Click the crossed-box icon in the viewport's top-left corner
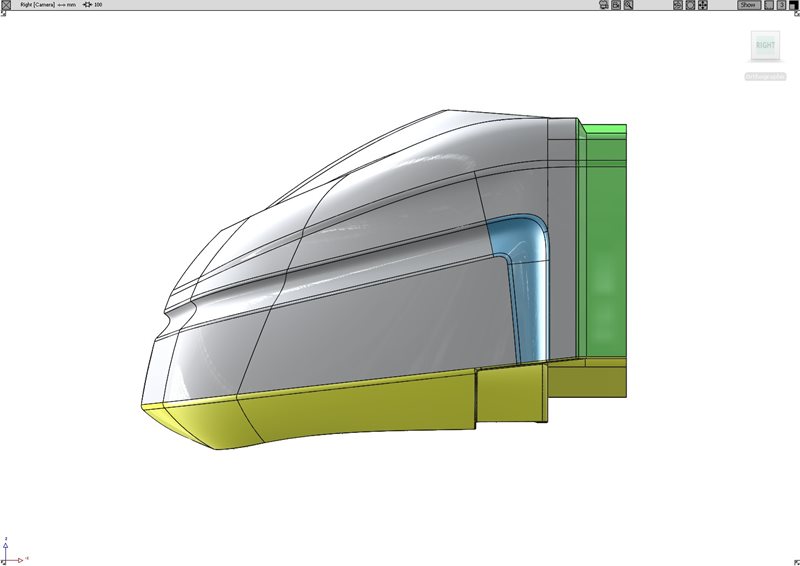Screen dimensions: 800x566 coord(5,5)
